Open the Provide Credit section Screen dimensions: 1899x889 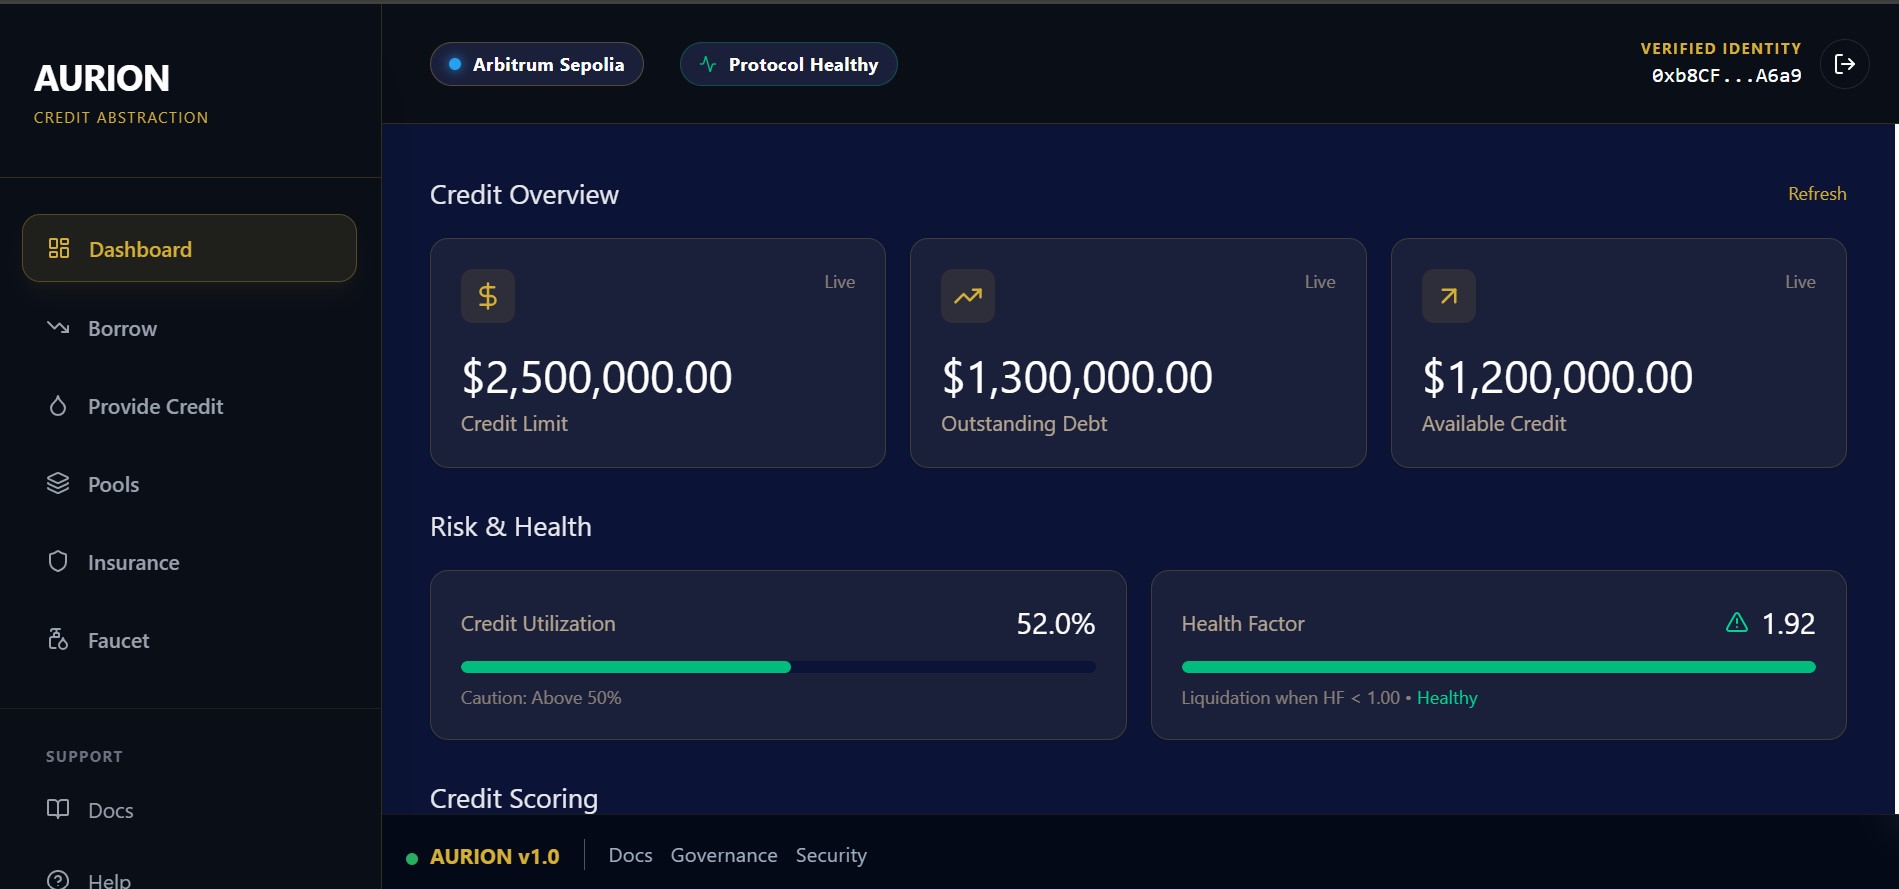(x=155, y=406)
